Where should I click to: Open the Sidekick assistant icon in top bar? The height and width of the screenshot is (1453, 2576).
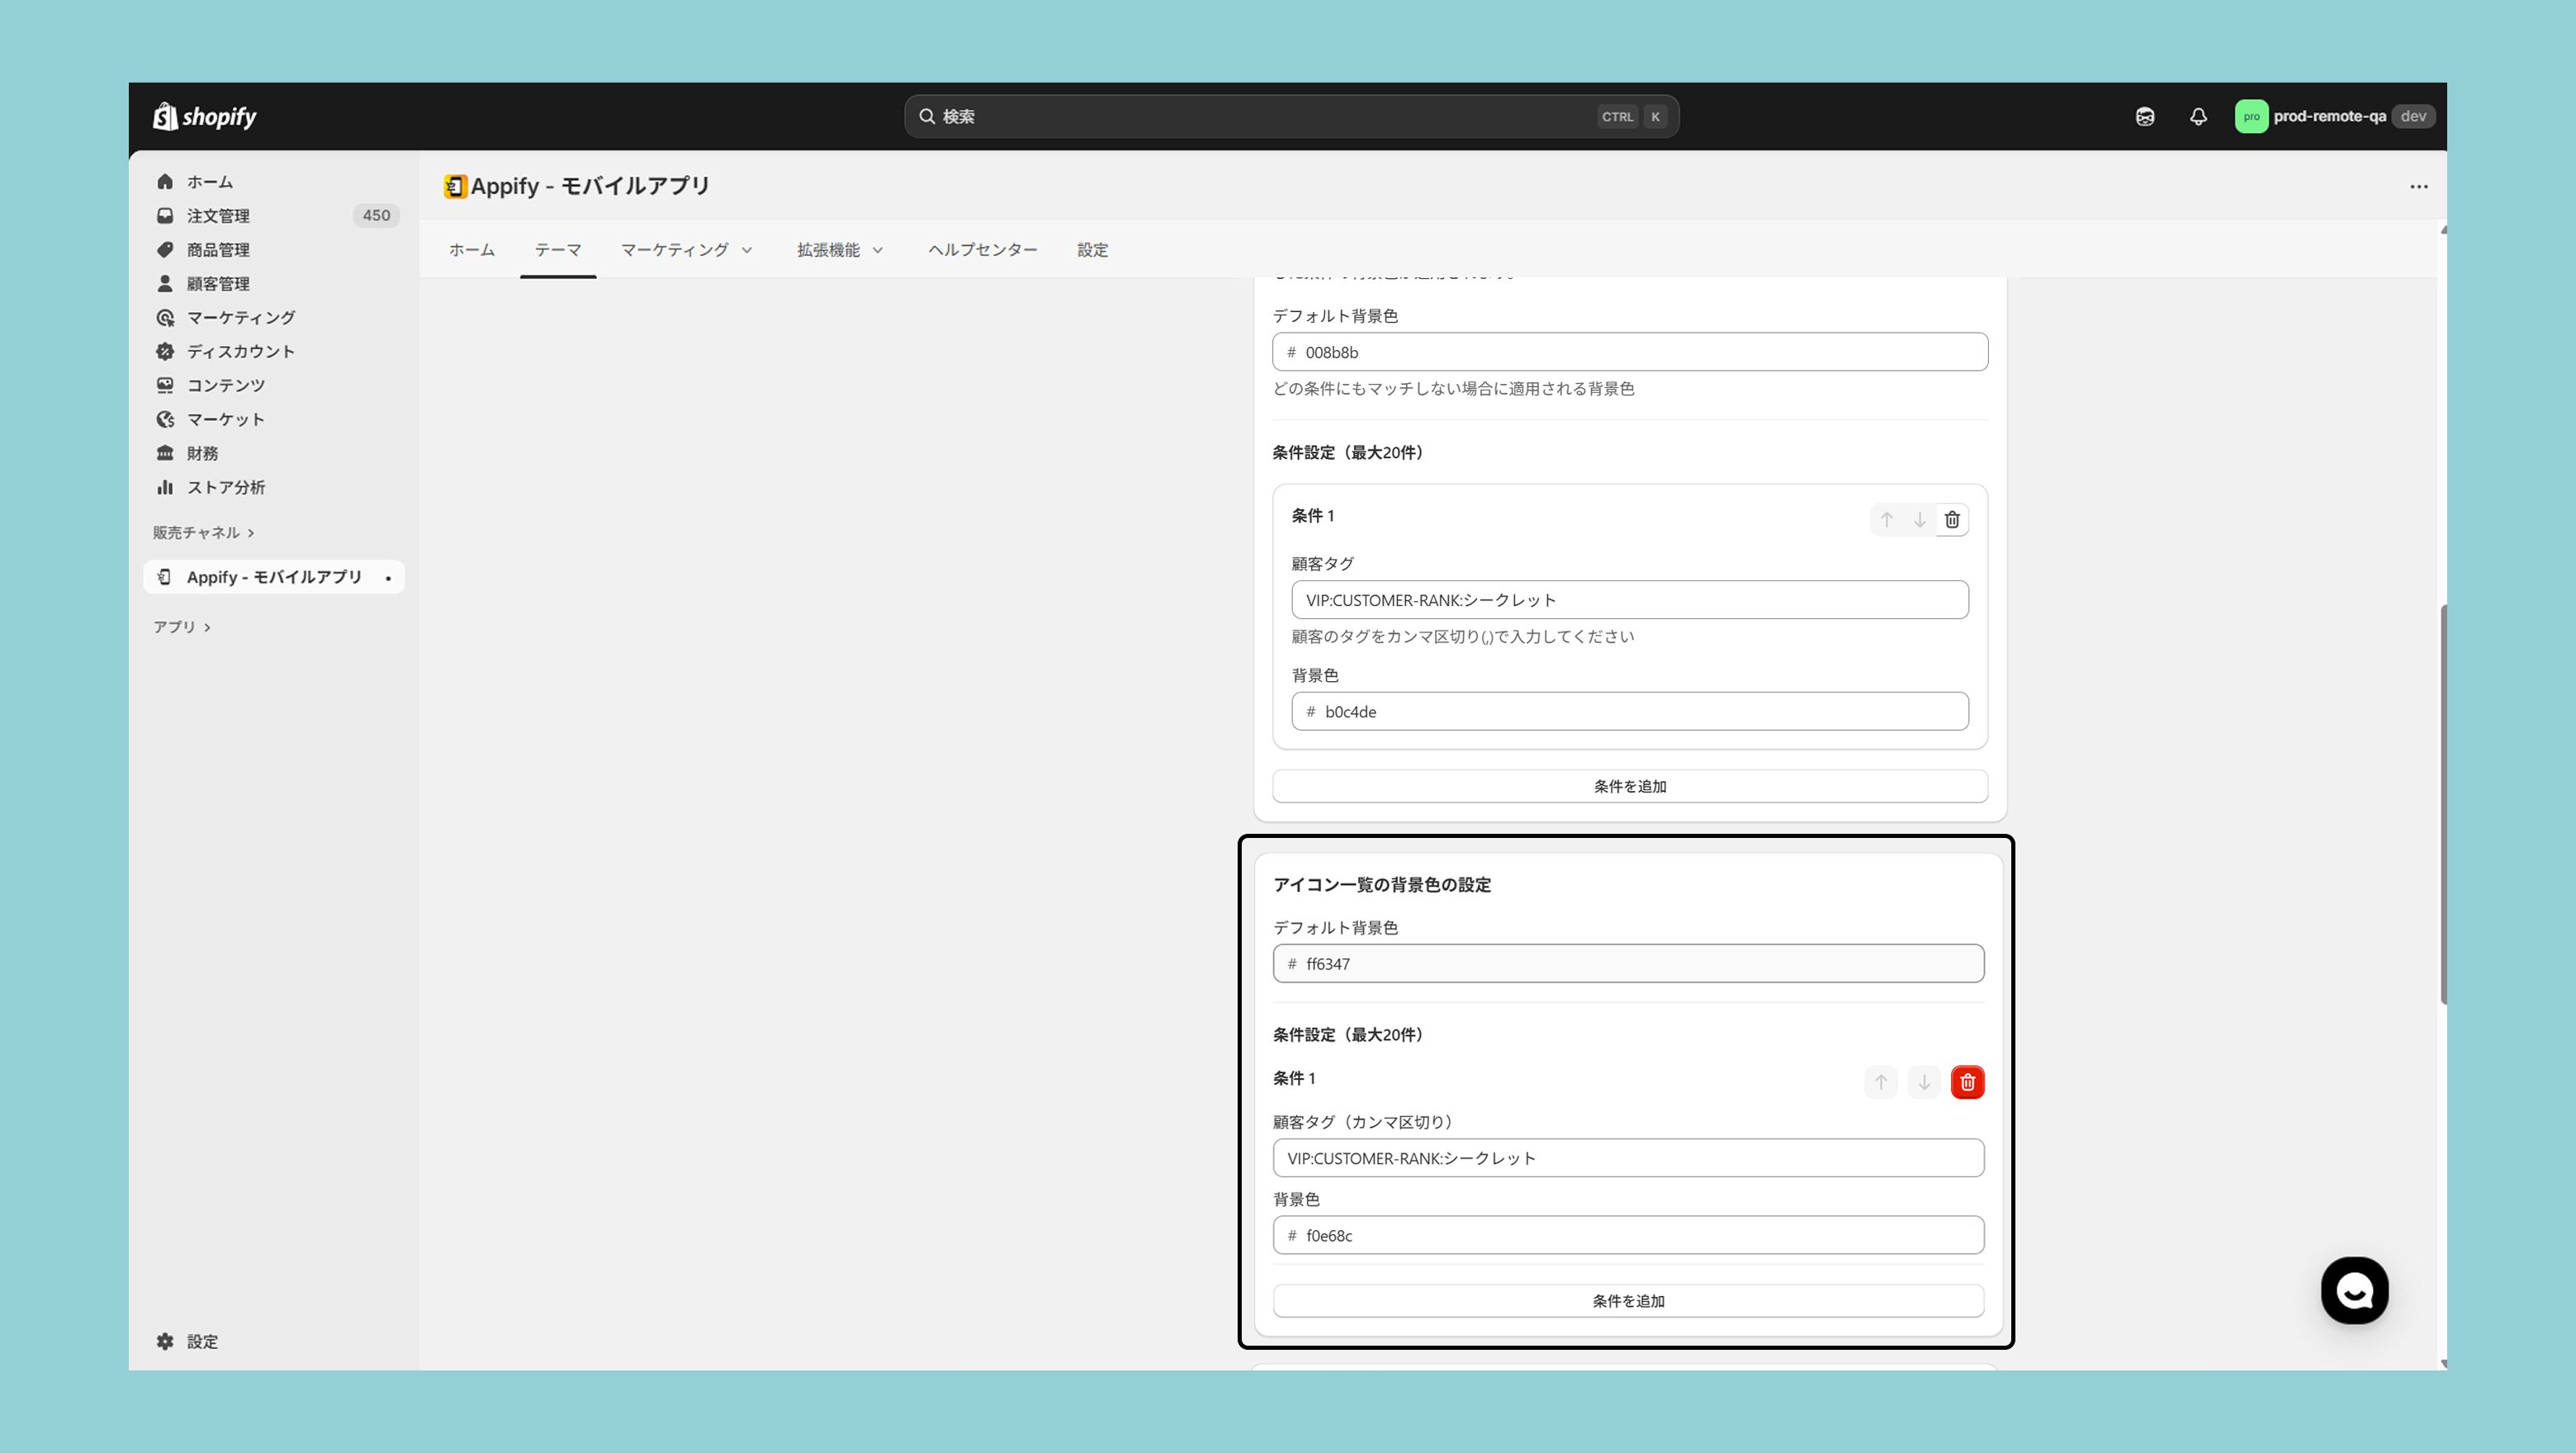click(2144, 117)
